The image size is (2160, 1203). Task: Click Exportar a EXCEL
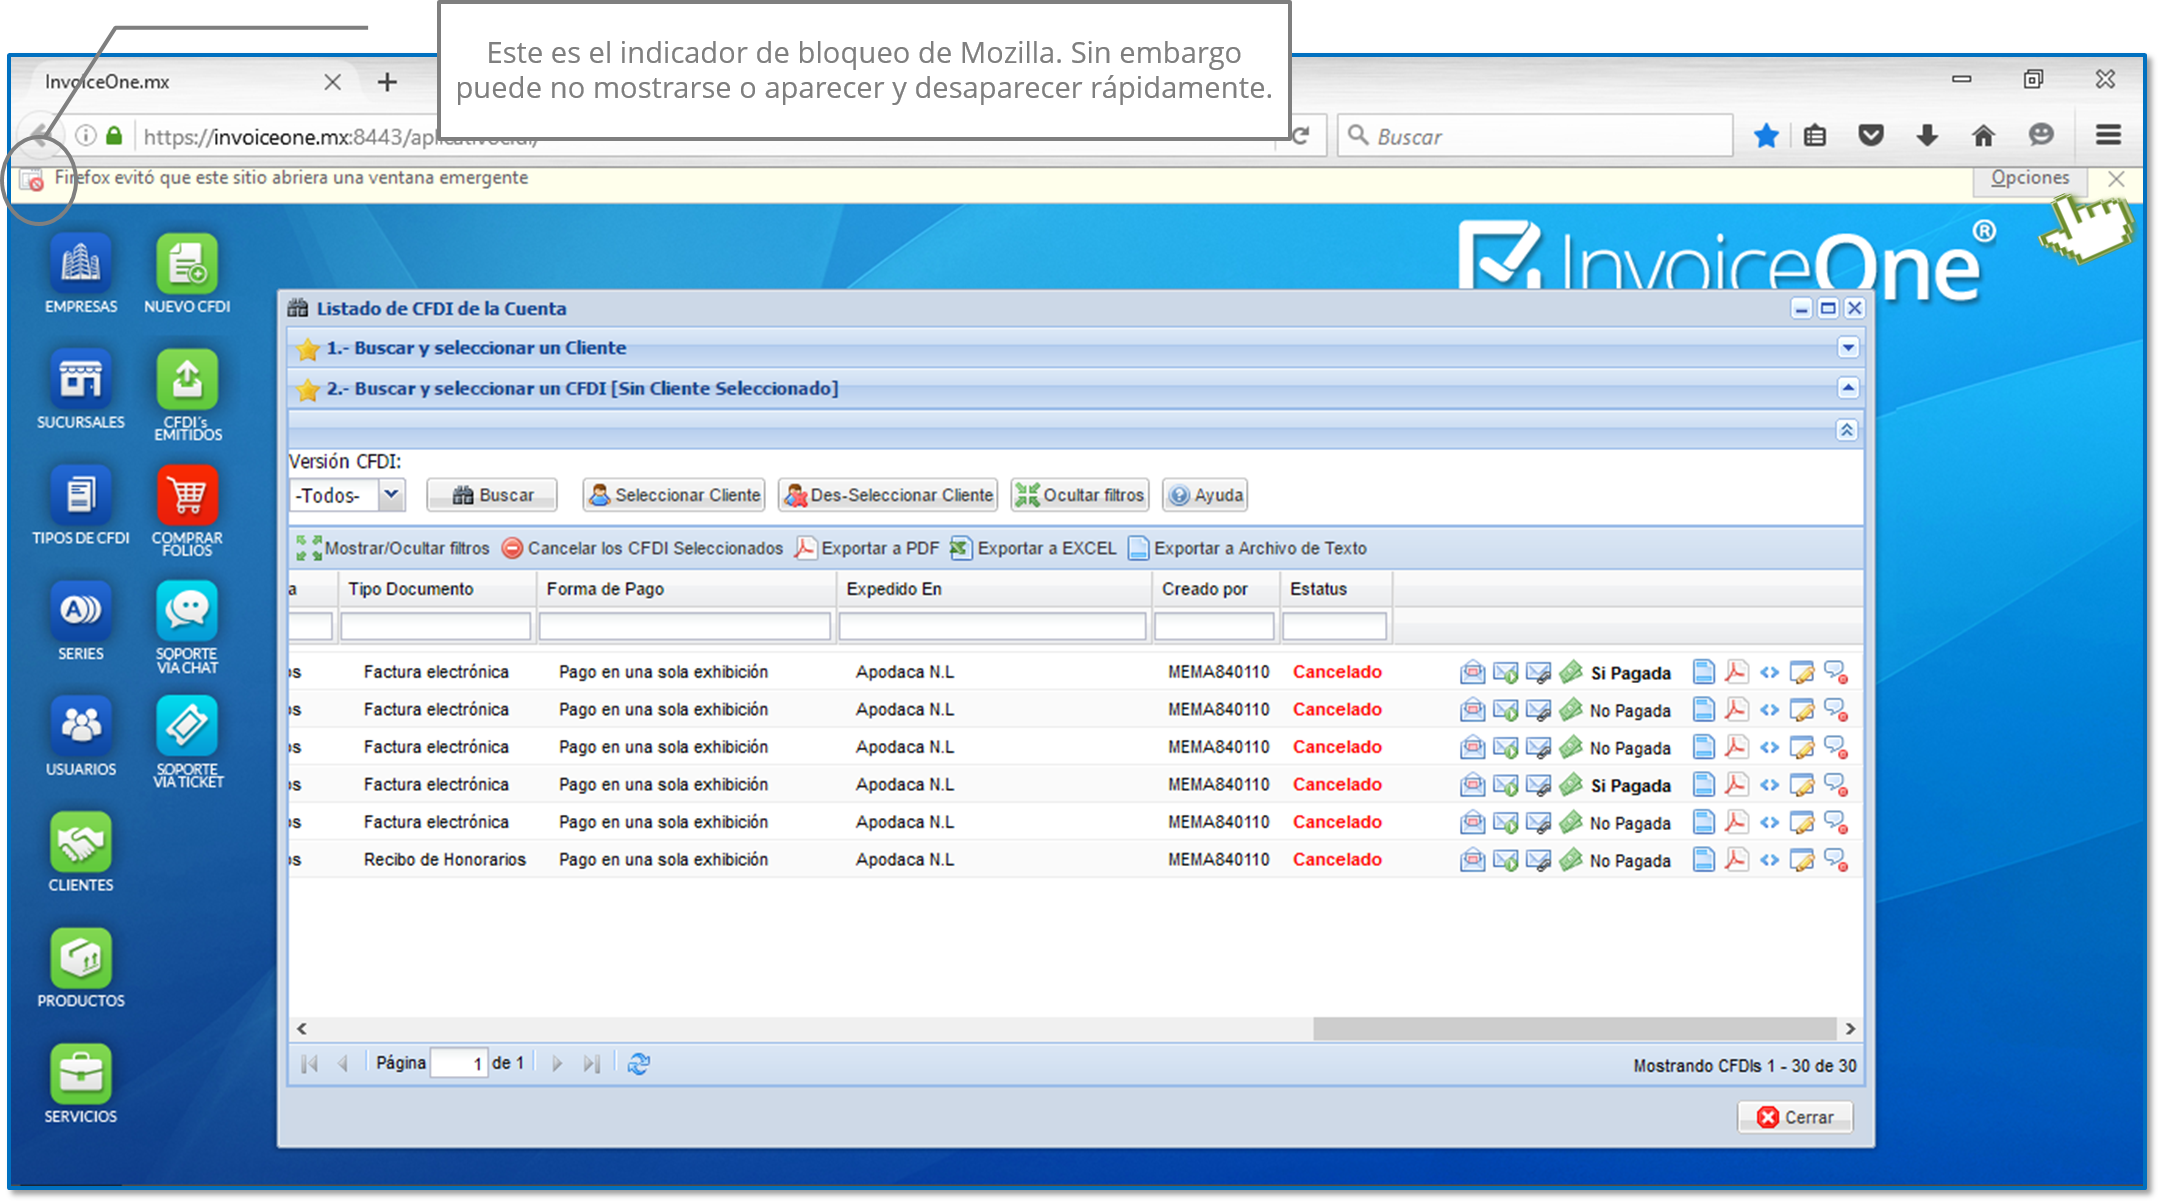(1033, 548)
